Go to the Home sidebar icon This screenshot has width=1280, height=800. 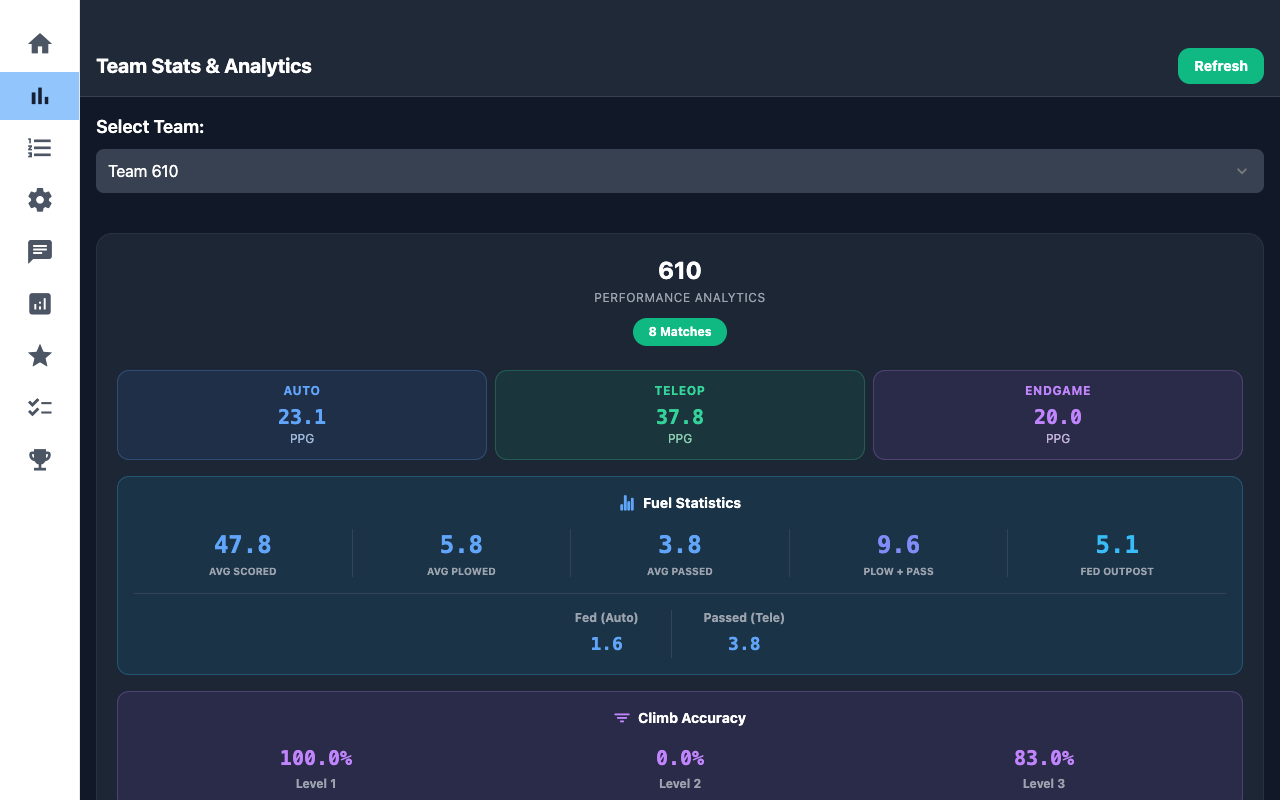click(x=40, y=44)
